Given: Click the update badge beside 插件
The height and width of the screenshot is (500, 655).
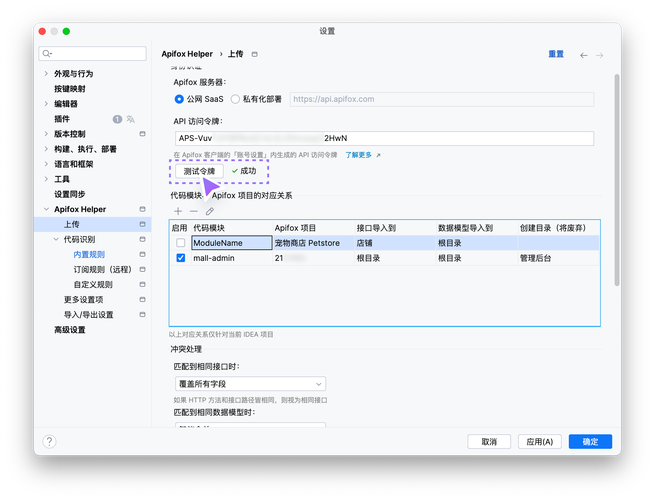Looking at the screenshot, I should [x=117, y=119].
